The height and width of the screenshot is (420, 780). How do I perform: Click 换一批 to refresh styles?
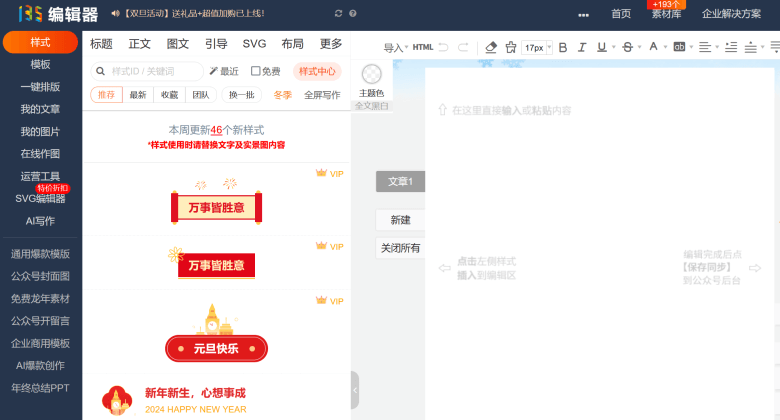[242, 95]
